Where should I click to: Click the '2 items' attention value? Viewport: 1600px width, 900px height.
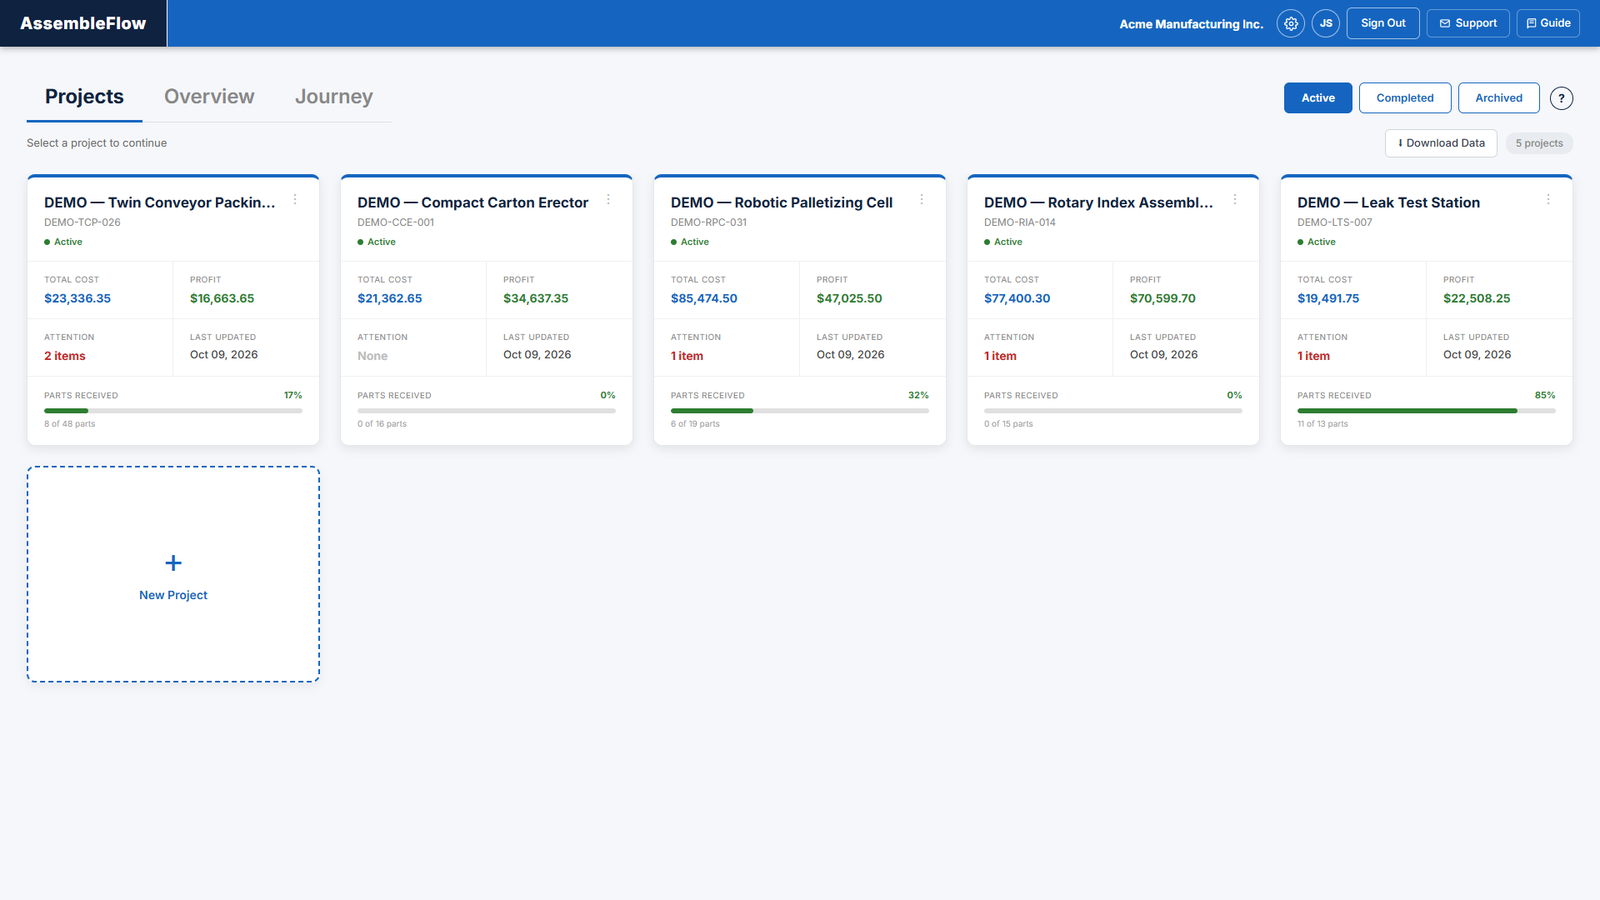tap(65, 356)
